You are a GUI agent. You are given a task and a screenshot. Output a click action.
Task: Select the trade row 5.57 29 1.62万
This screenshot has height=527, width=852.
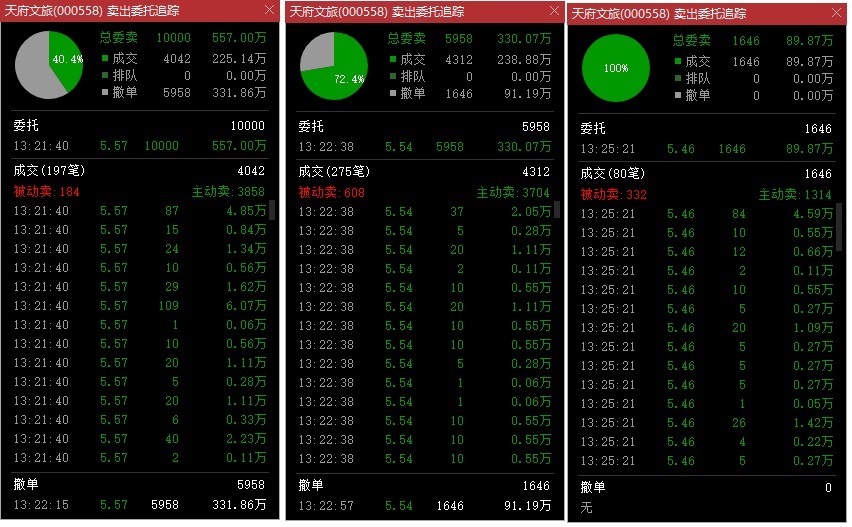pyautogui.click(x=140, y=287)
